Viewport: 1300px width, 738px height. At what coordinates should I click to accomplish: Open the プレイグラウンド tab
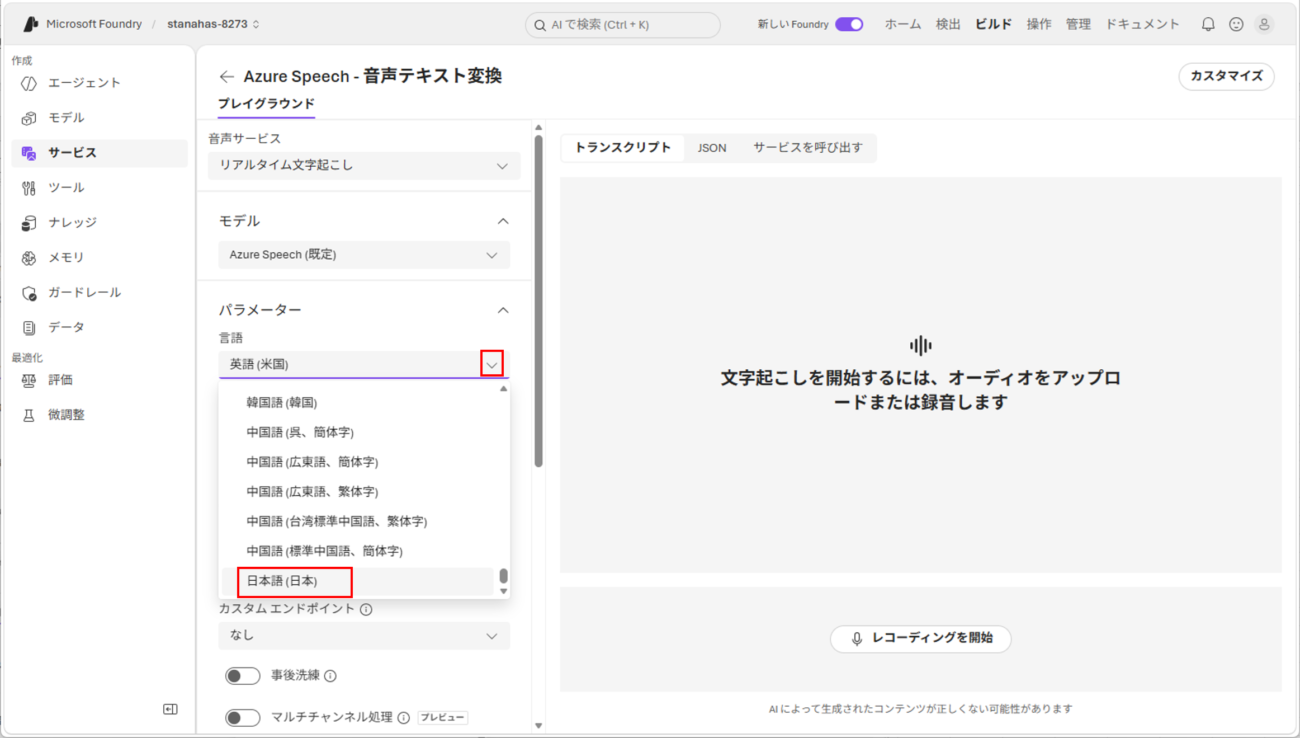coord(266,104)
